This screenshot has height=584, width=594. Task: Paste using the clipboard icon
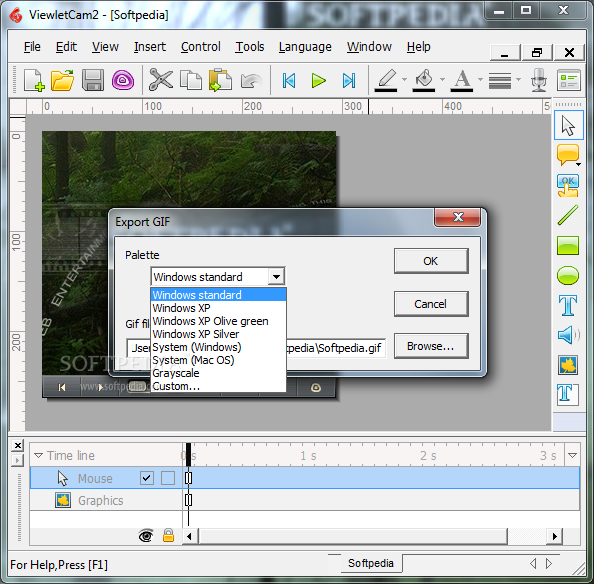point(220,80)
